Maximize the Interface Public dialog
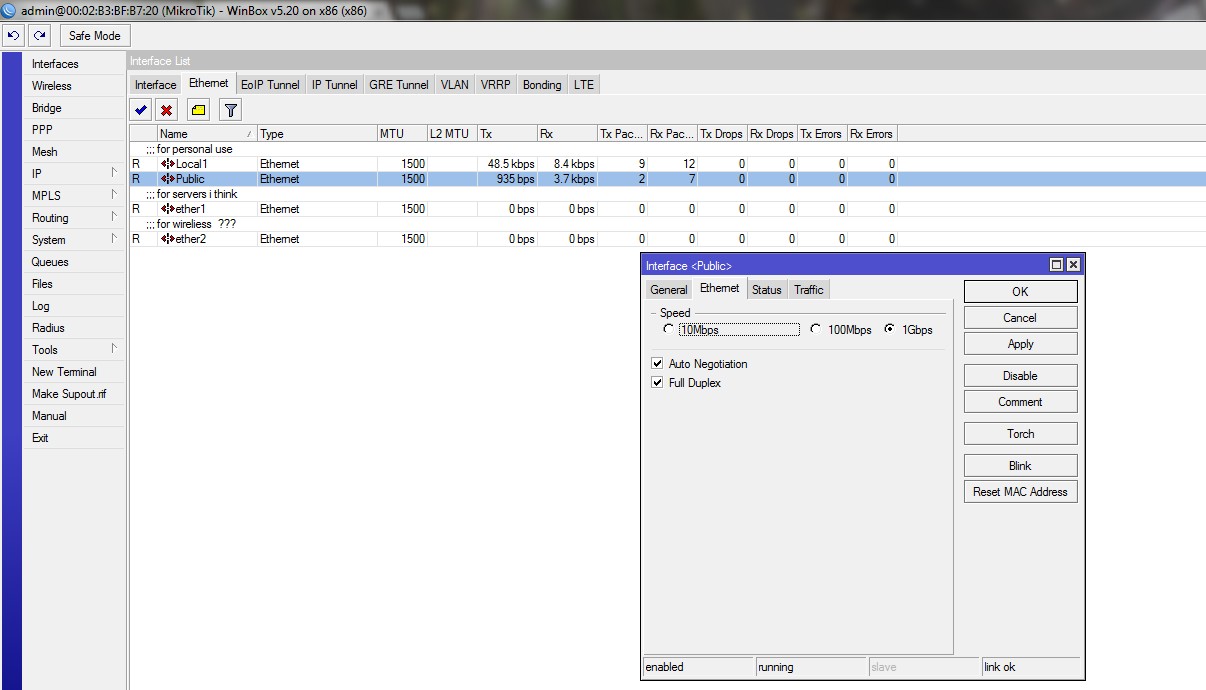 [x=1056, y=265]
